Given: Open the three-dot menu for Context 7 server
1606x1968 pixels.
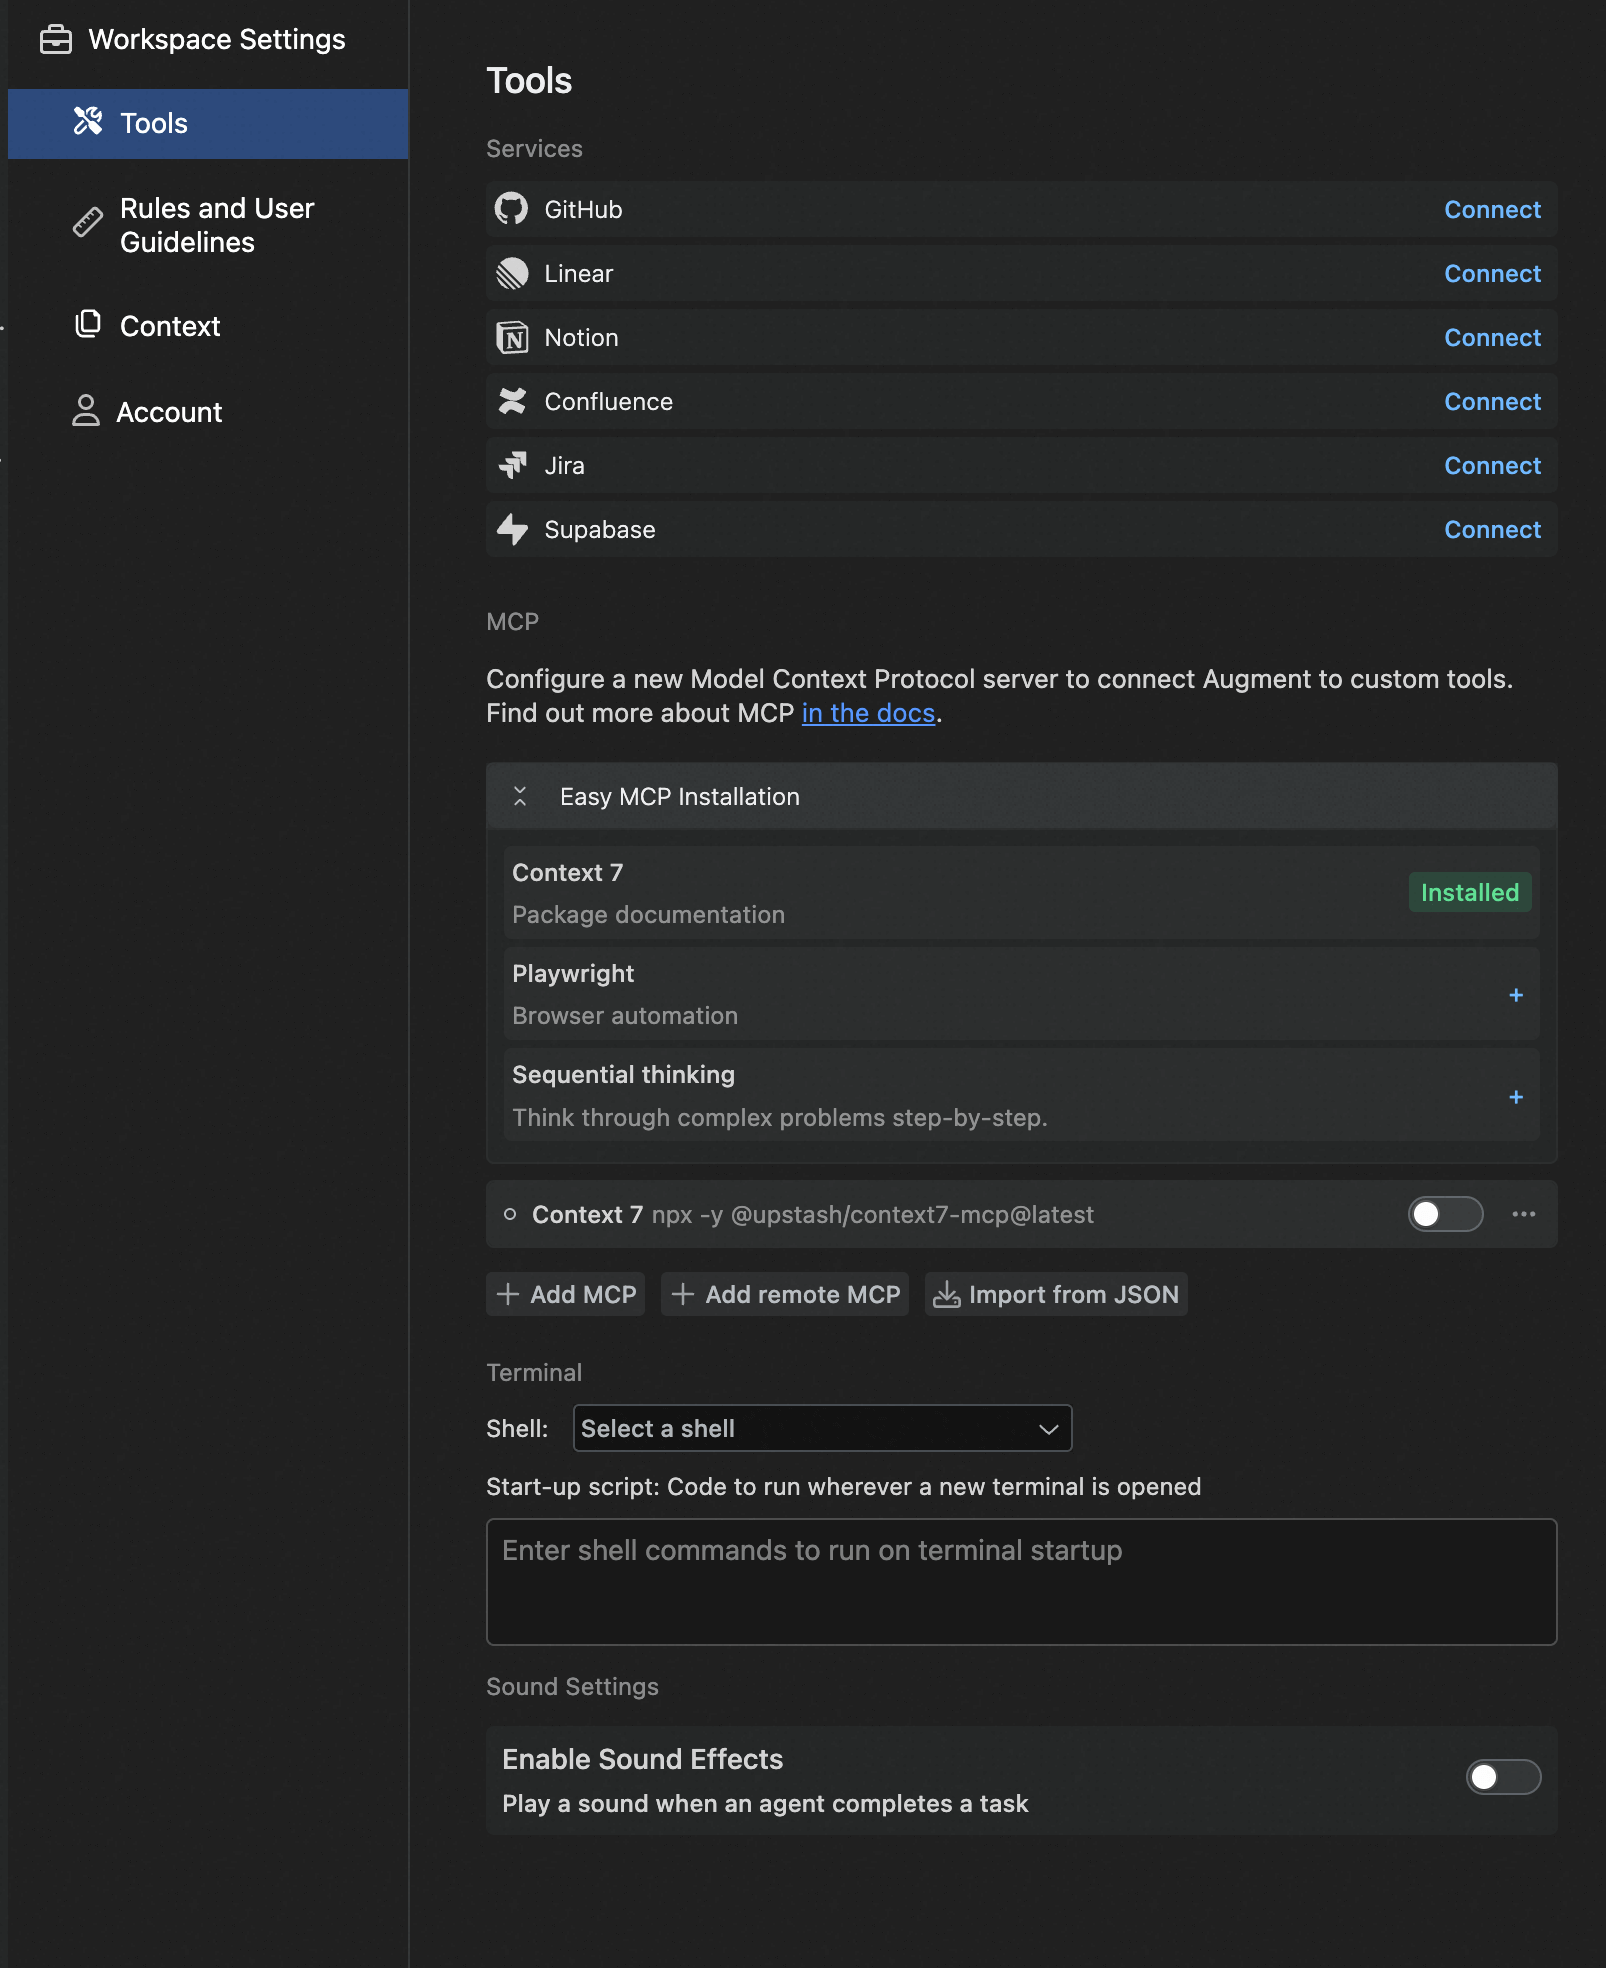Looking at the screenshot, I should 1524,1214.
